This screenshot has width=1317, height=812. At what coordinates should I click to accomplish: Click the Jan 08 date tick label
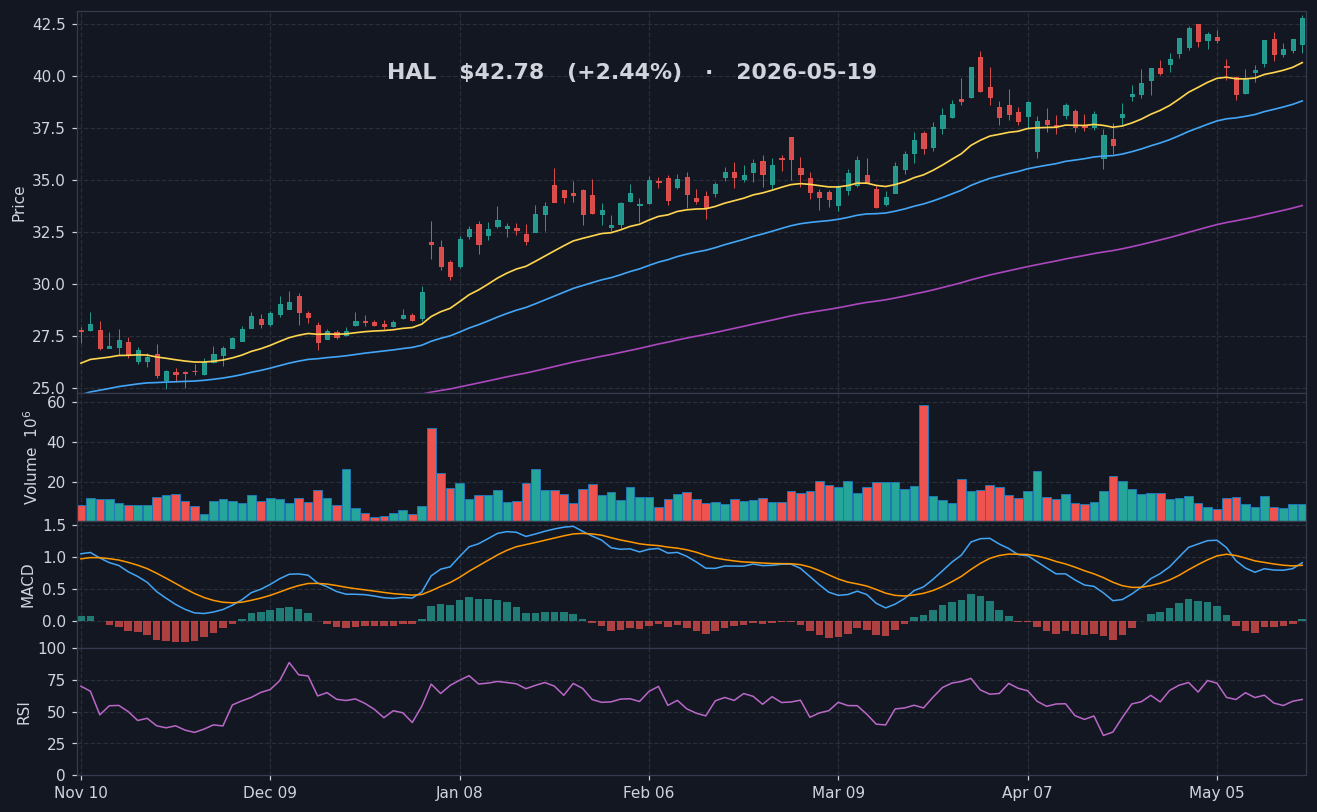(460, 793)
